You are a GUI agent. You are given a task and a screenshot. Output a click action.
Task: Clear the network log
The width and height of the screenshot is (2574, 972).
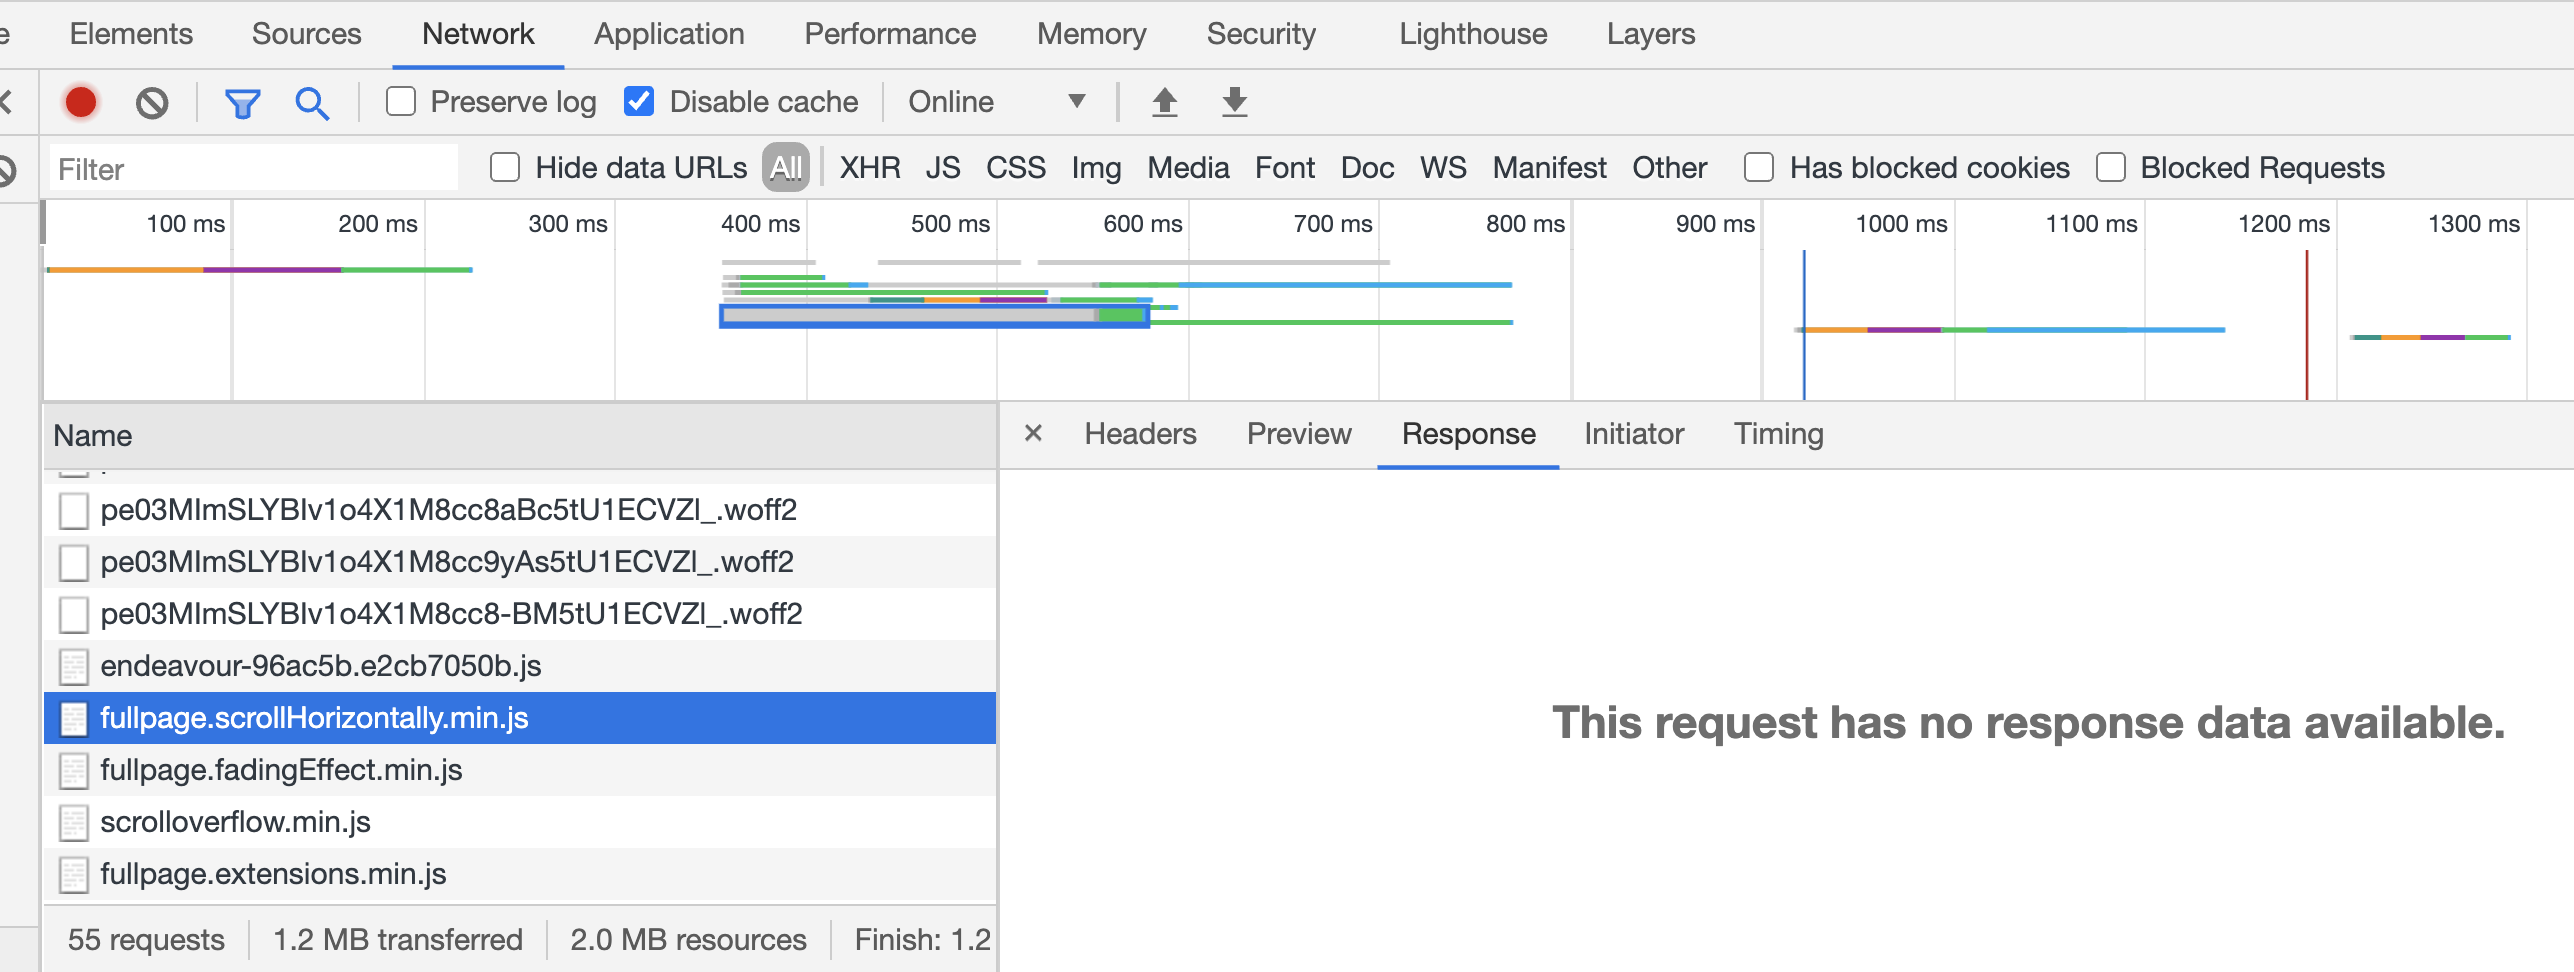(151, 101)
